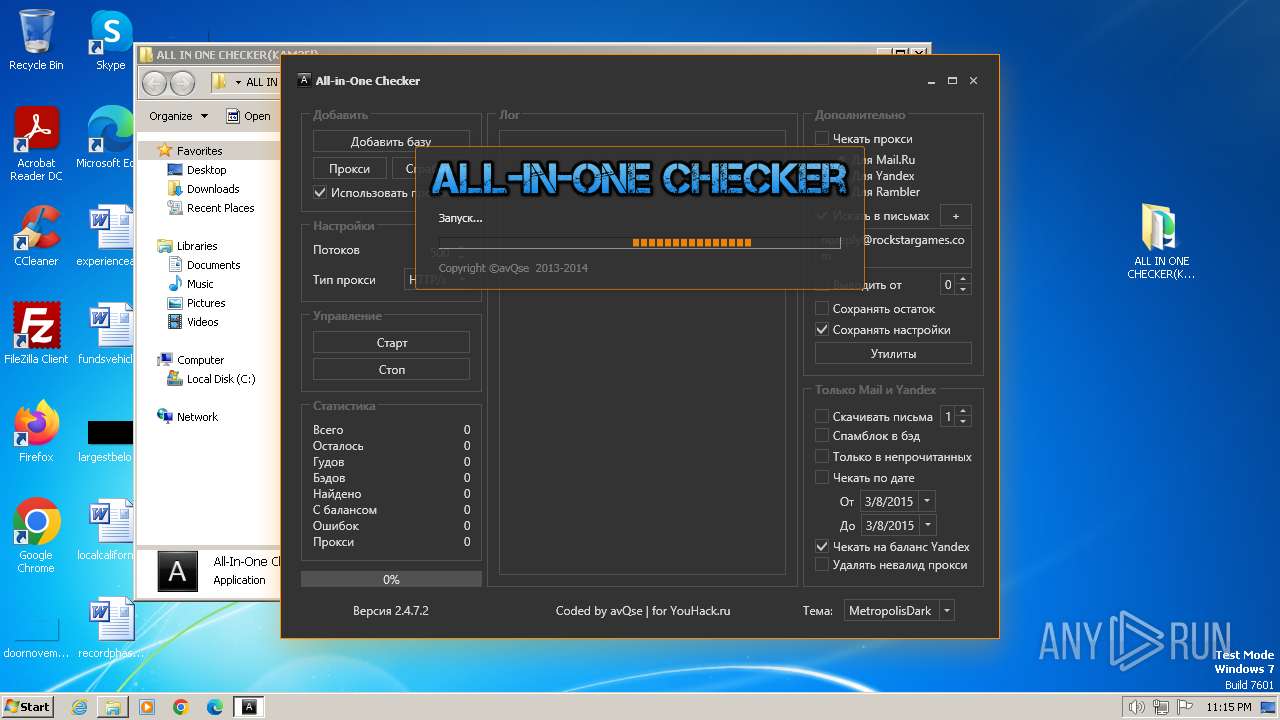Screen dimensions: 1280x720
Task: Click the orange splash loading progress bar
Action: coord(638,243)
